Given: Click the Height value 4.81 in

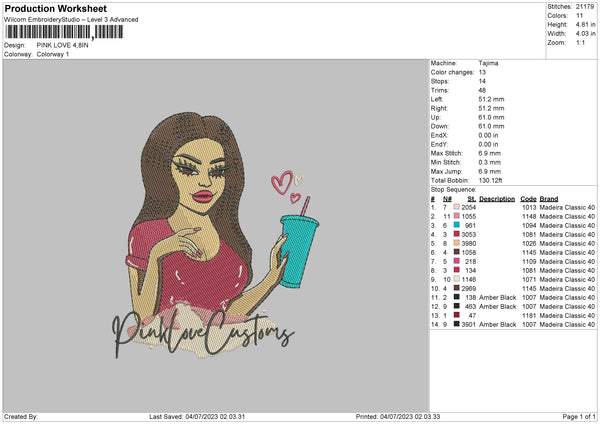Looking at the screenshot, I should tap(585, 24).
